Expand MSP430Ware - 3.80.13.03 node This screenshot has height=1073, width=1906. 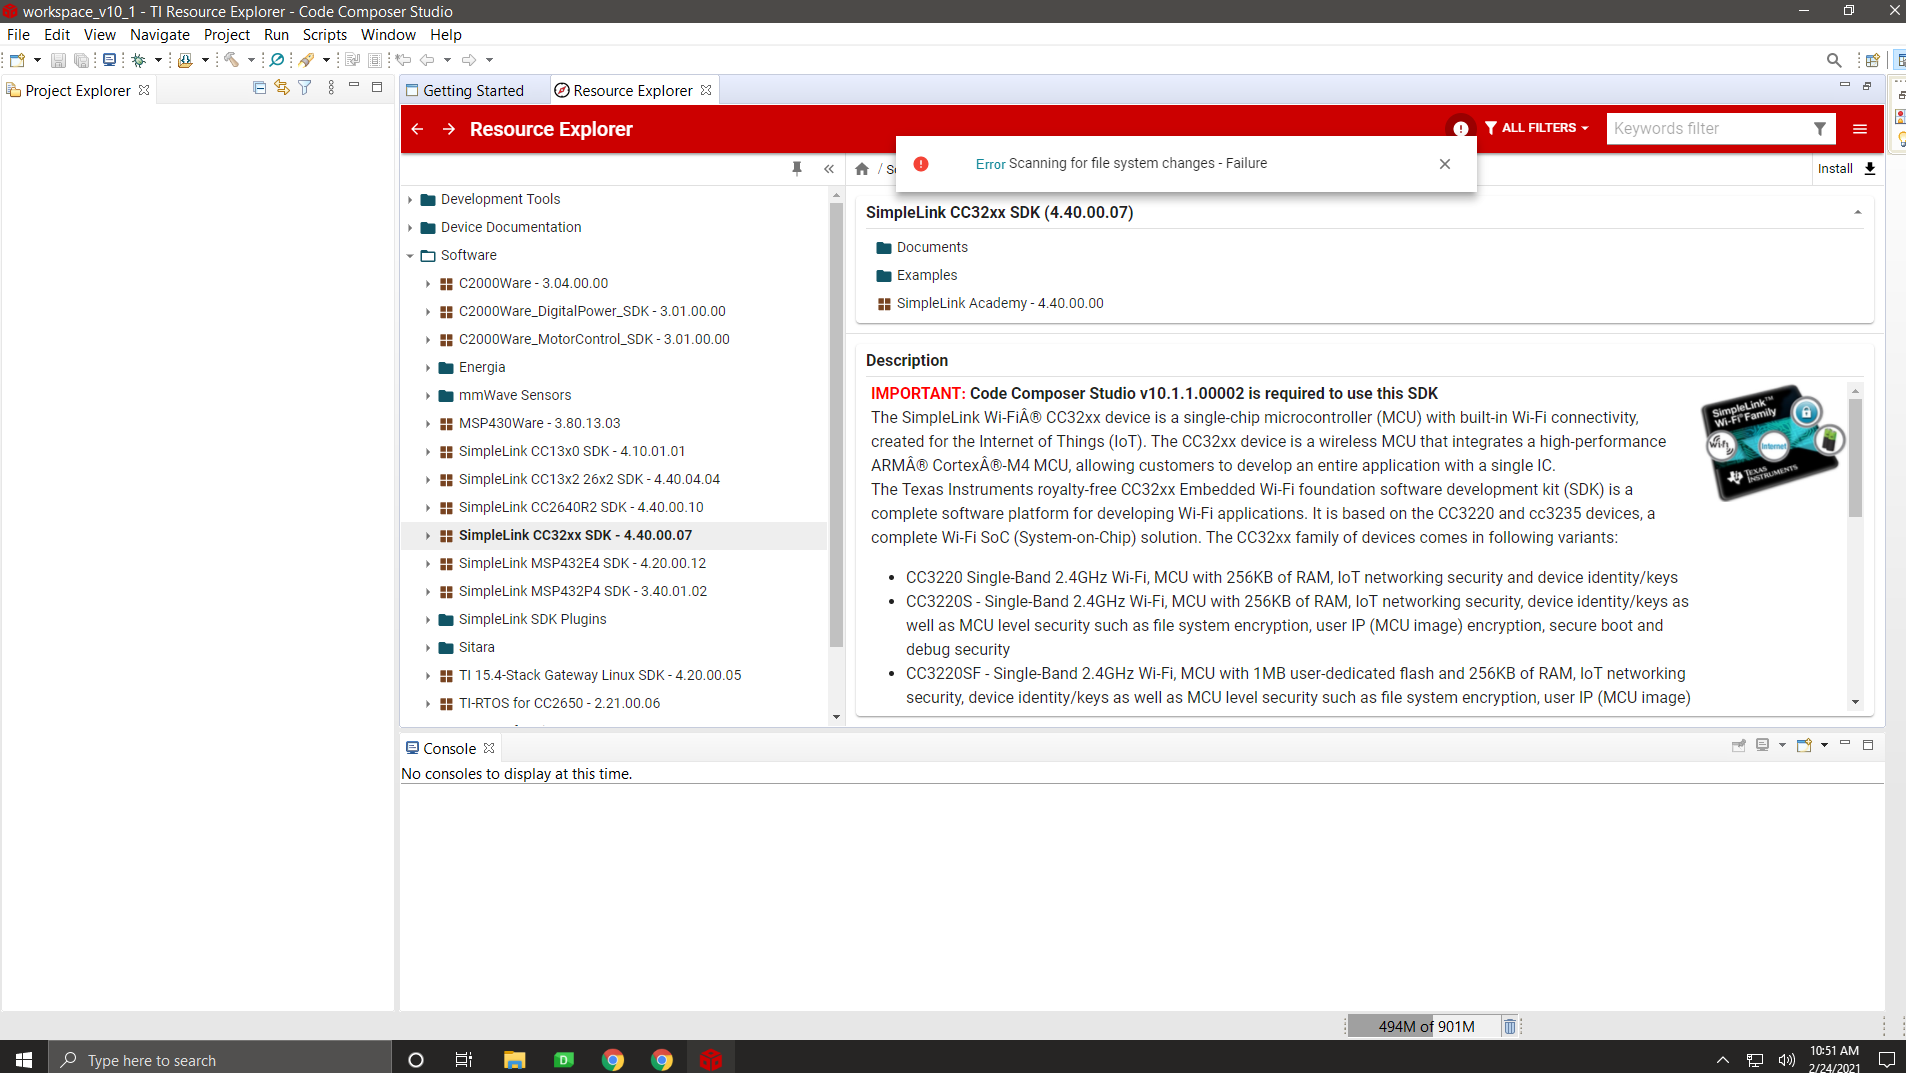[x=428, y=424]
